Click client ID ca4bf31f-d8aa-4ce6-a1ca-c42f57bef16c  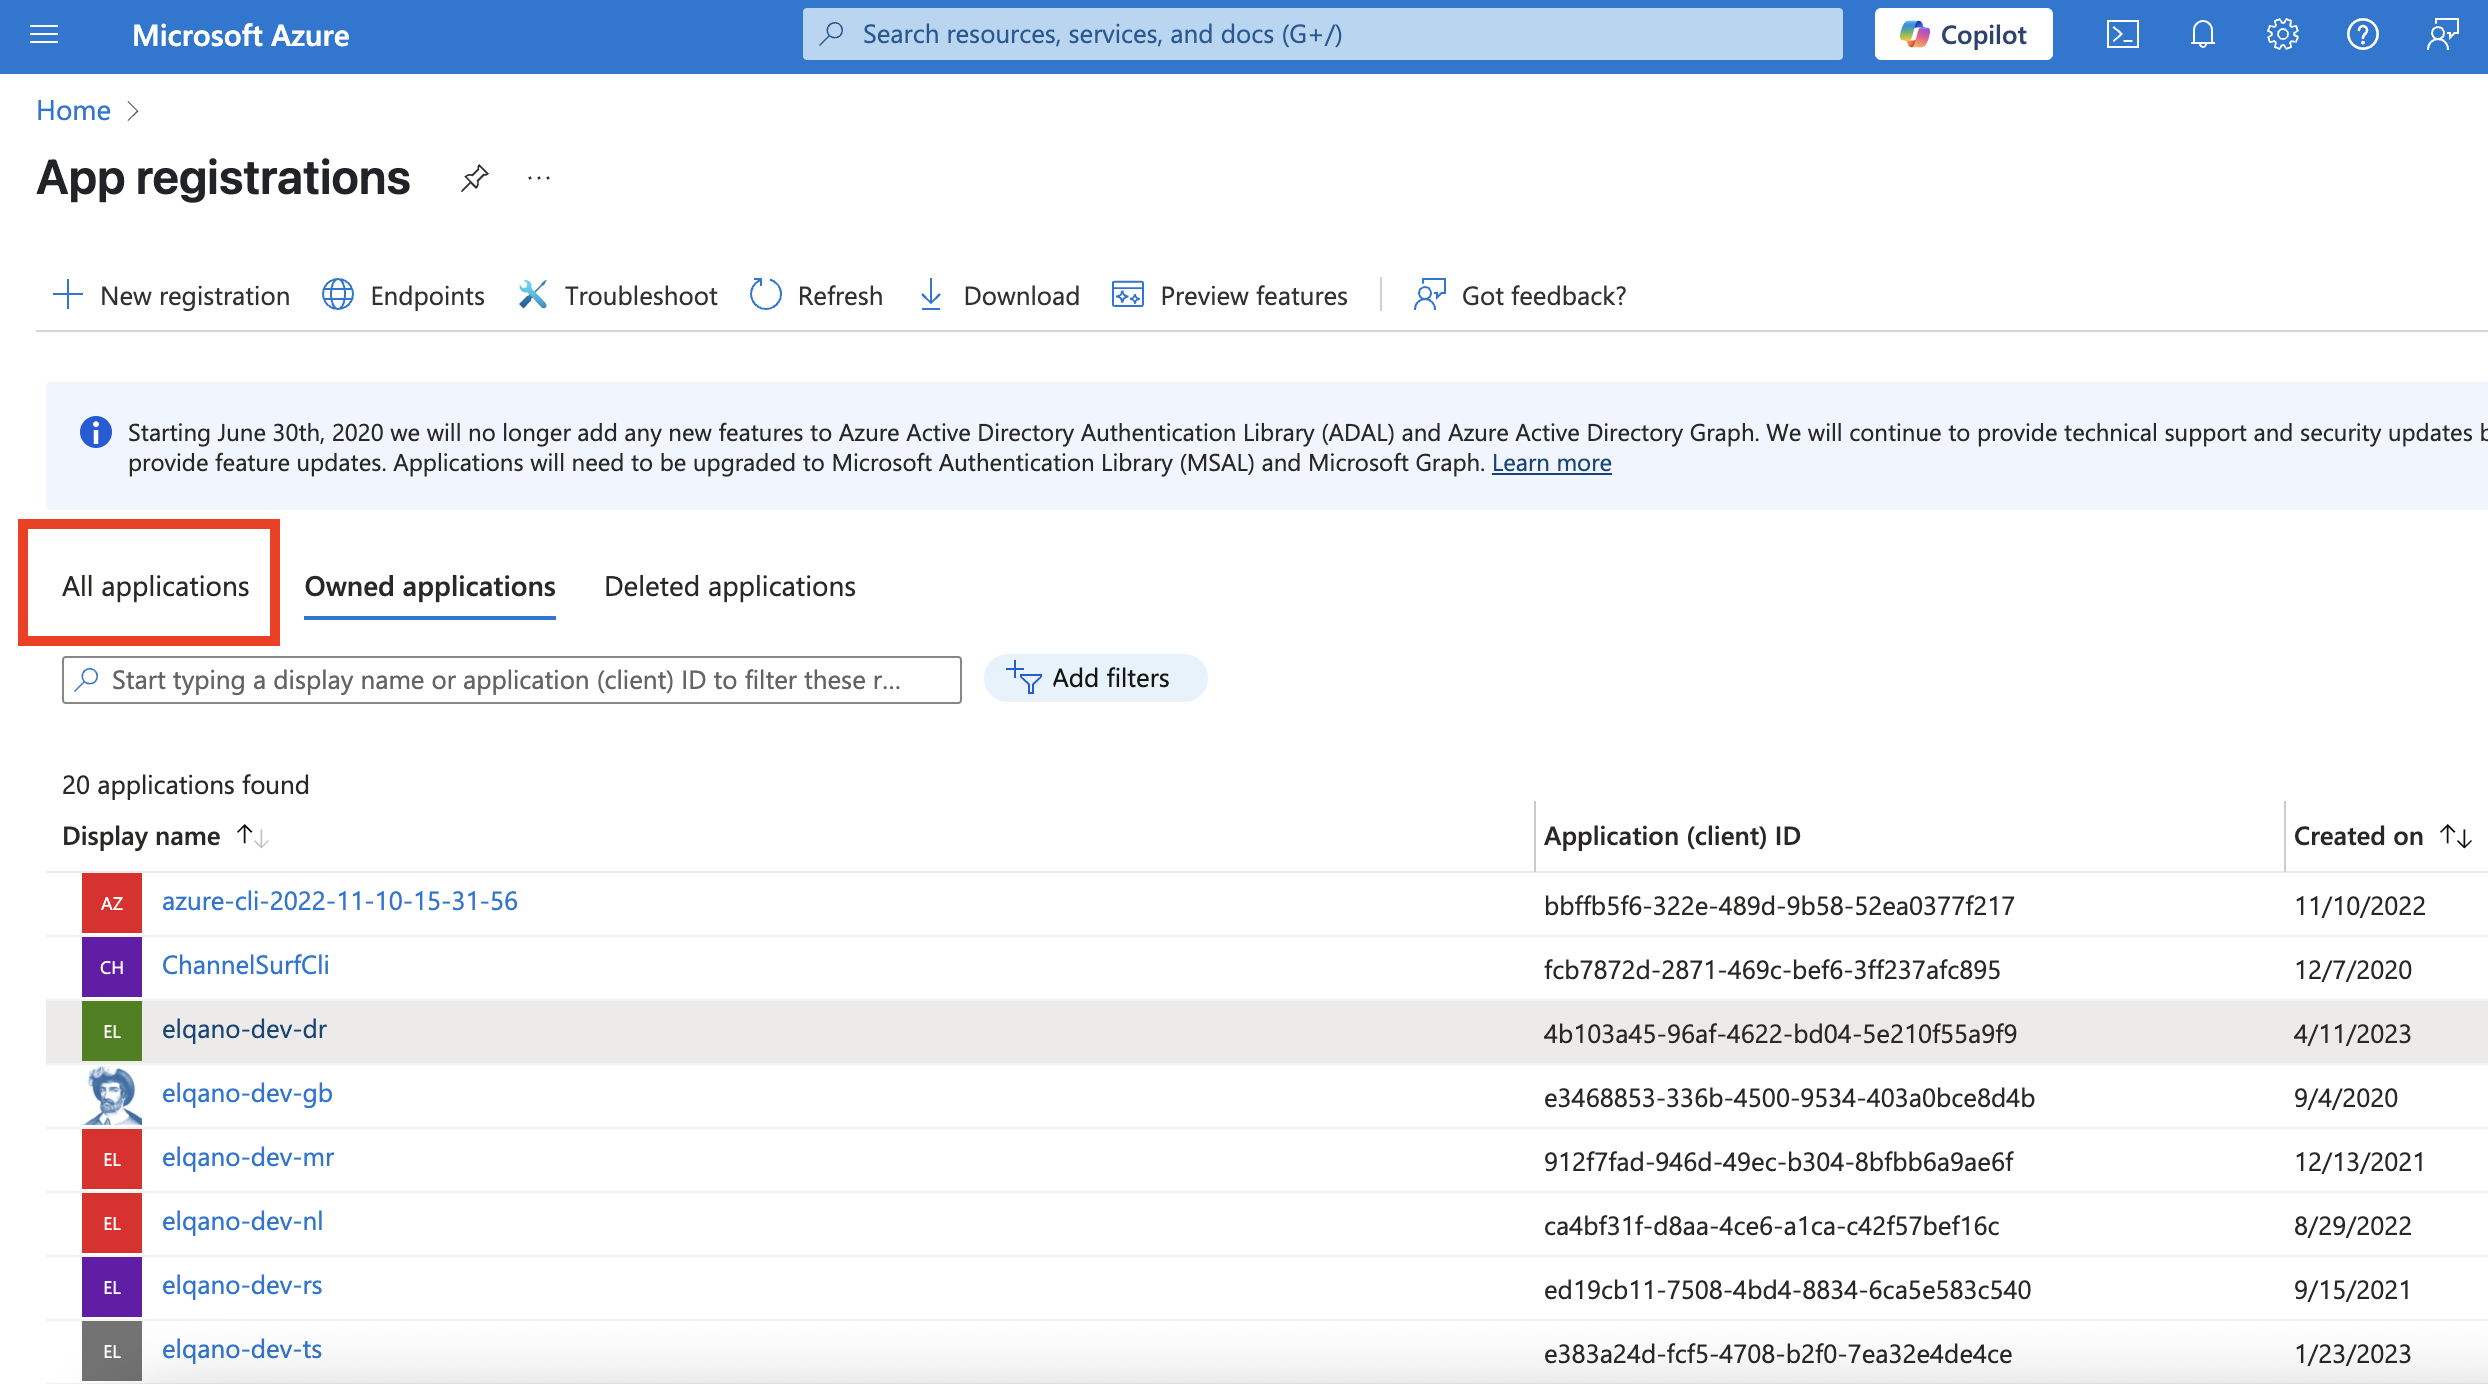pyautogui.click(x=1772, y=1225)
